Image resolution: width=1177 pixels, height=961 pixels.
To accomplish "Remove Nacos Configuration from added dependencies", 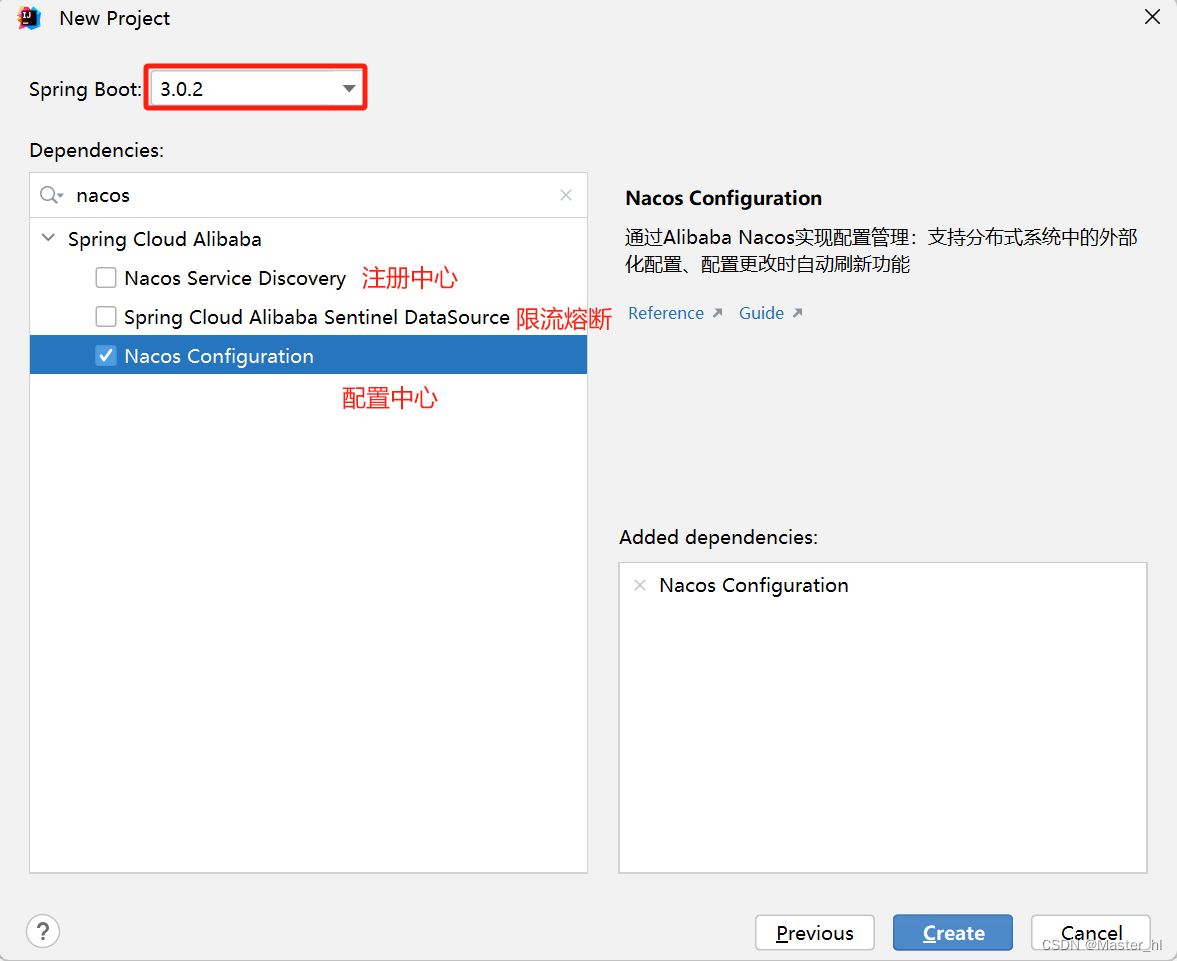I will [640, 585].
